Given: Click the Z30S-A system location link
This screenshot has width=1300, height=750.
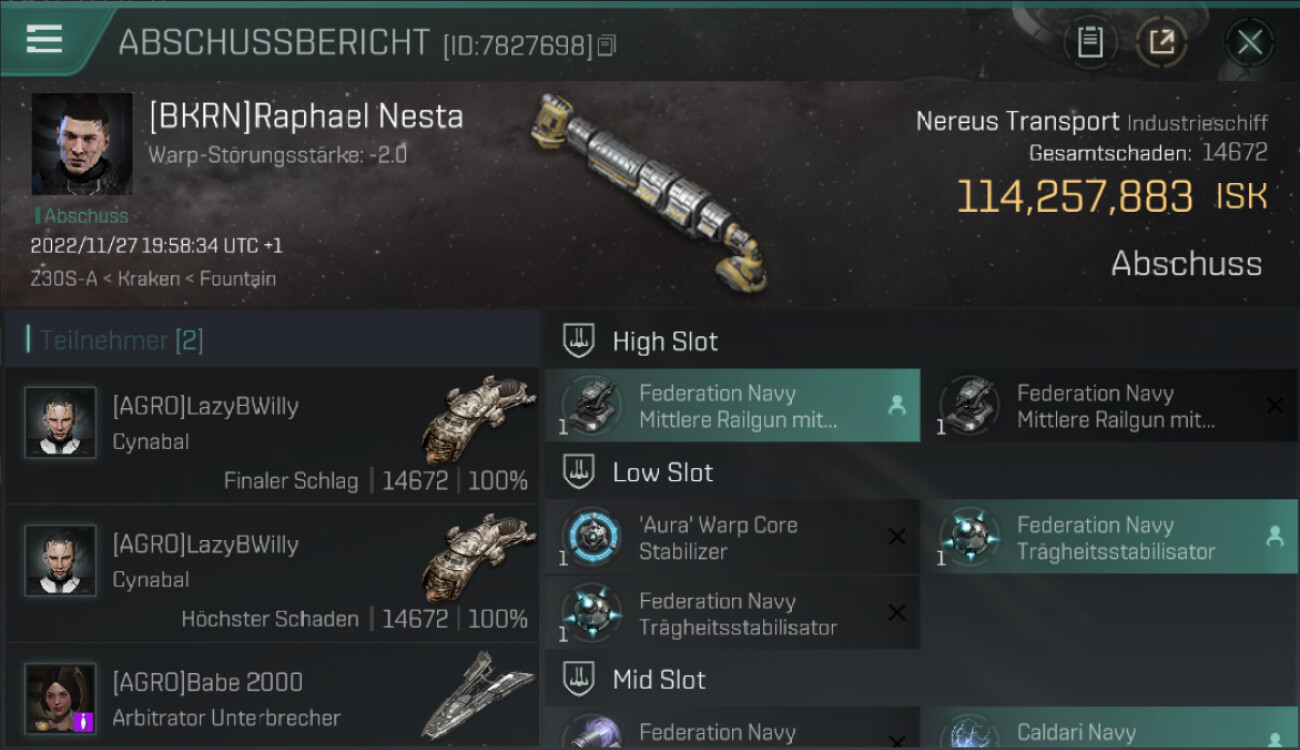Looking at the screenshot, I should point(65,278).
